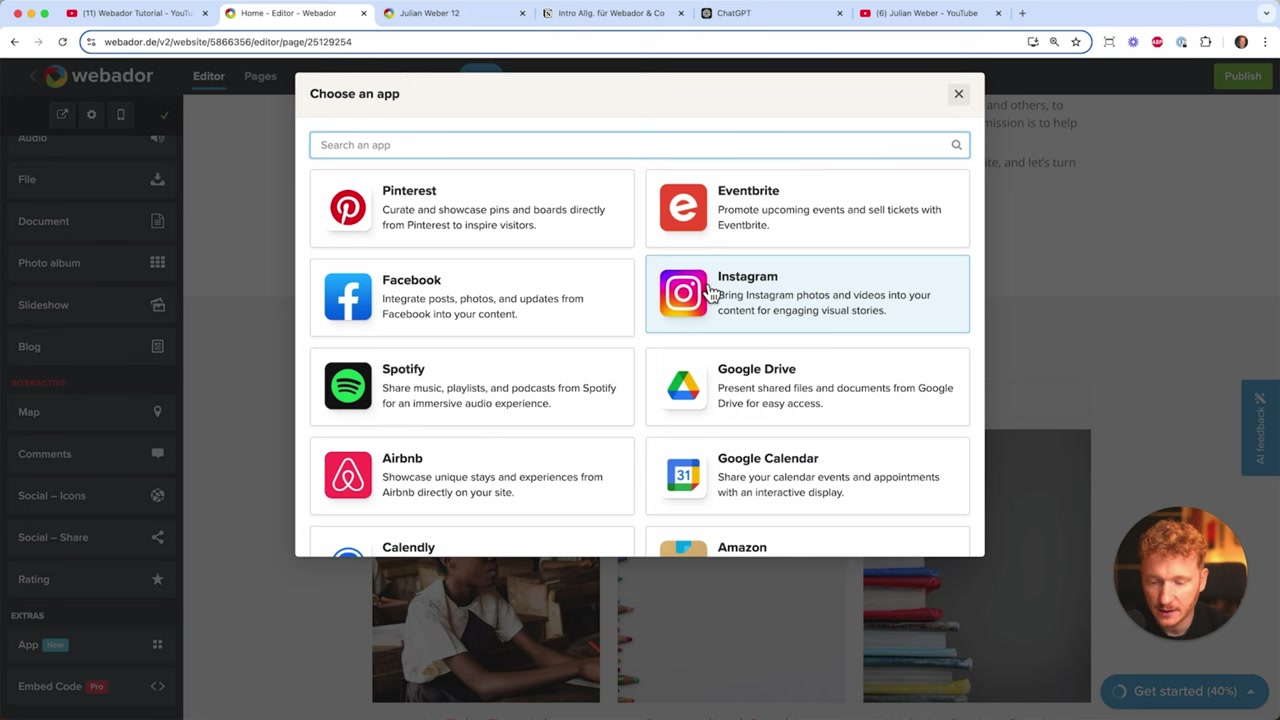Select the Instagram app icon
The image size is (1280, 720).
pos(683,293)
